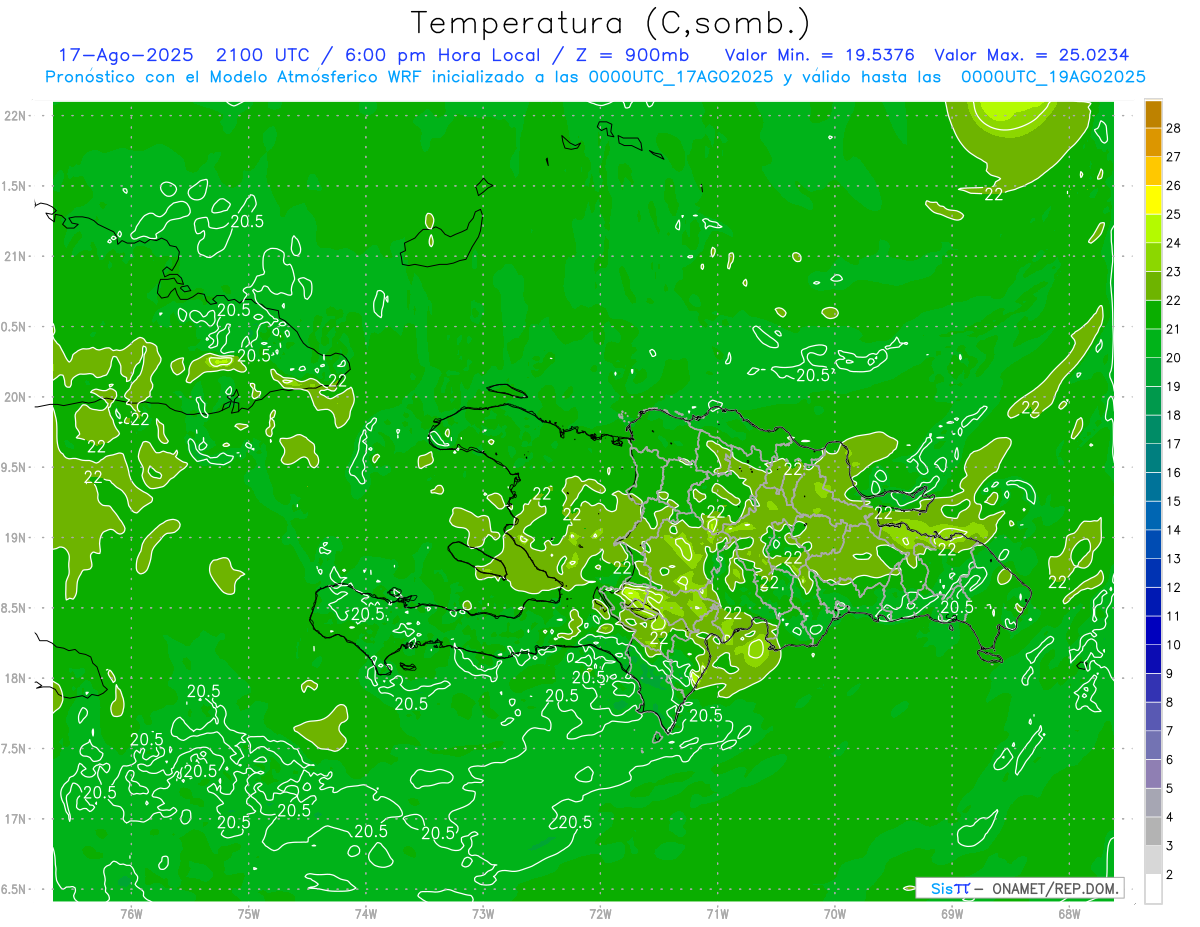
Task: Click the '28' value on the color scale
Action: click(1174, 128)
